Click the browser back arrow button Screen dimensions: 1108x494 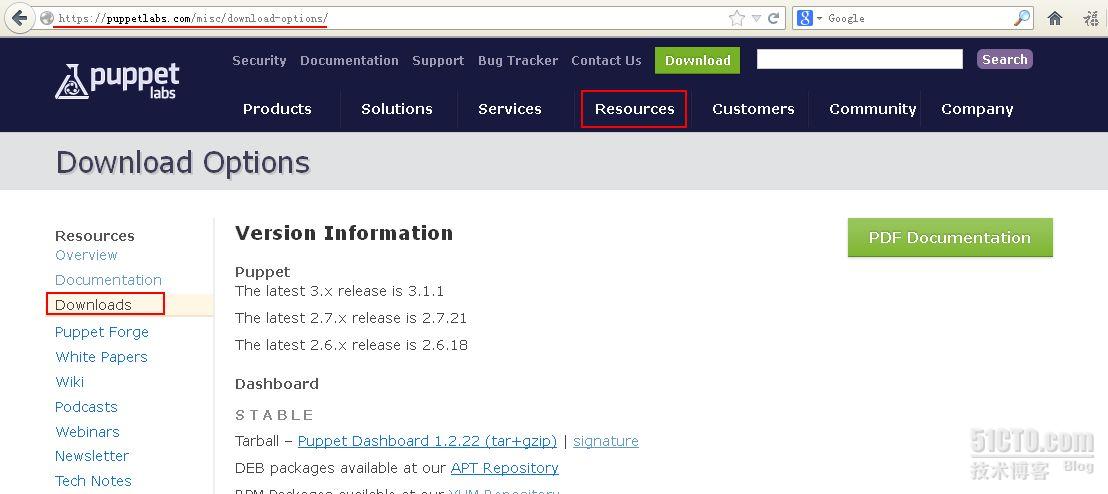tap(19, 18)
